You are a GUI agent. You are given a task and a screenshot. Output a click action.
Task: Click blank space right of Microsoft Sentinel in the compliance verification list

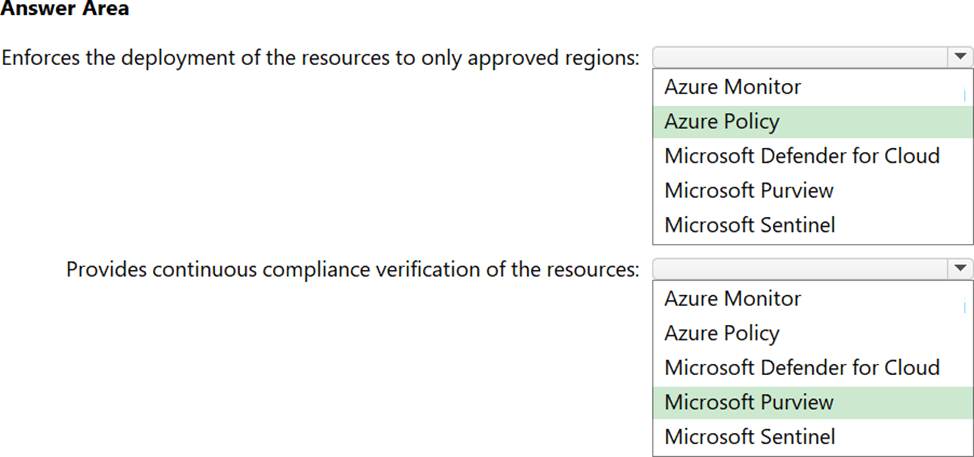click(x=900, y=437)
